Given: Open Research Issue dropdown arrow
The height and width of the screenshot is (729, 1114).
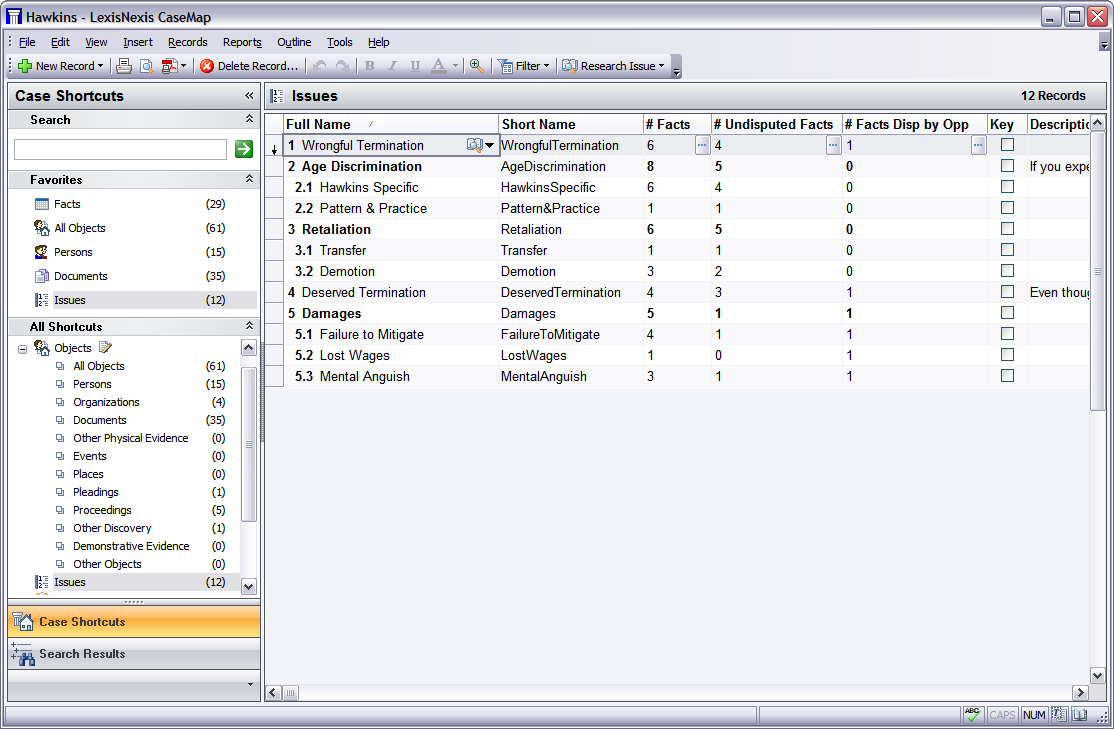Looking at the screenshot, I should pos(661,66).
